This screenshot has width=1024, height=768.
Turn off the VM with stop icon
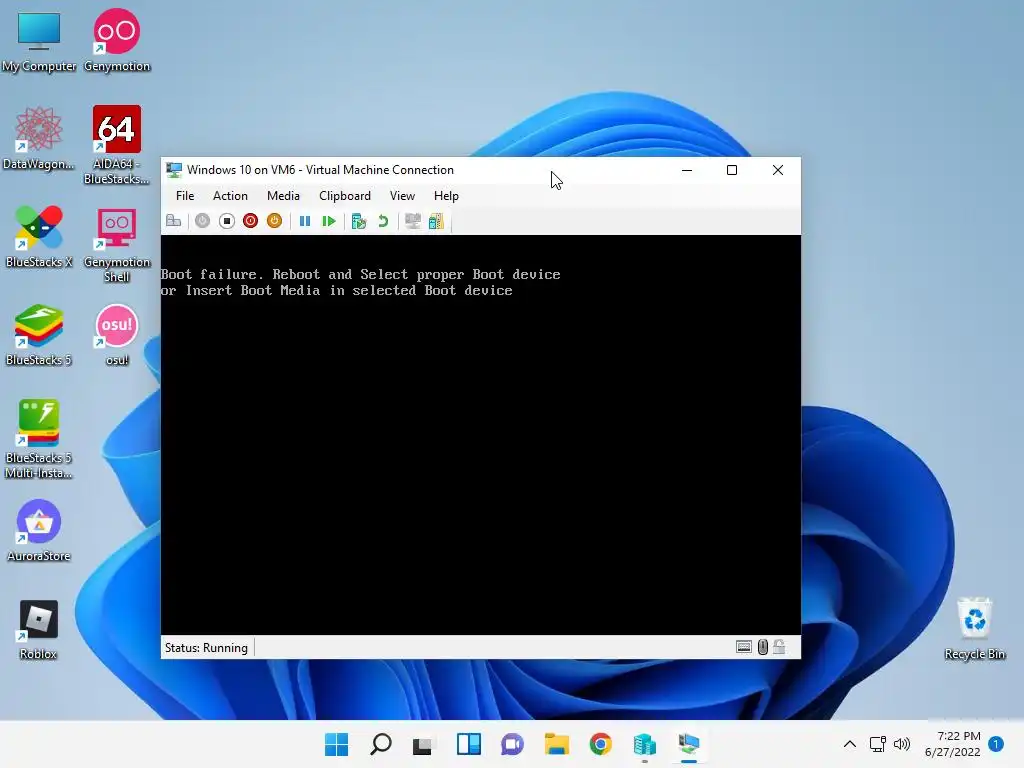(x=227, y=221)
